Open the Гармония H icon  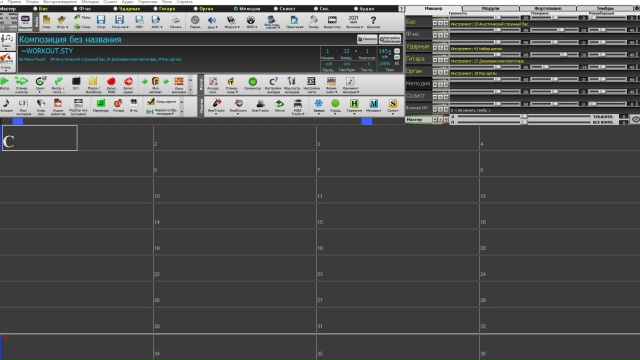click(354, 105)
